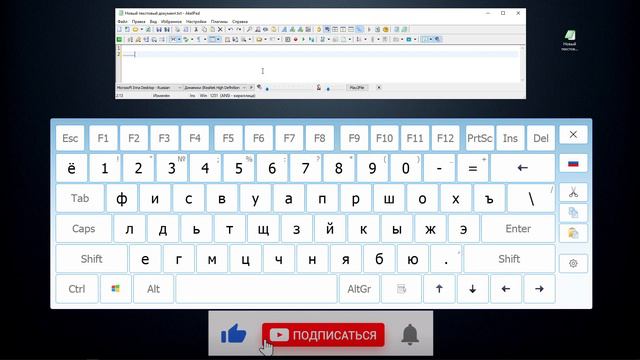
Task: Open the Настройки menu in AkelPad
Action: click(x=196, y=21)
